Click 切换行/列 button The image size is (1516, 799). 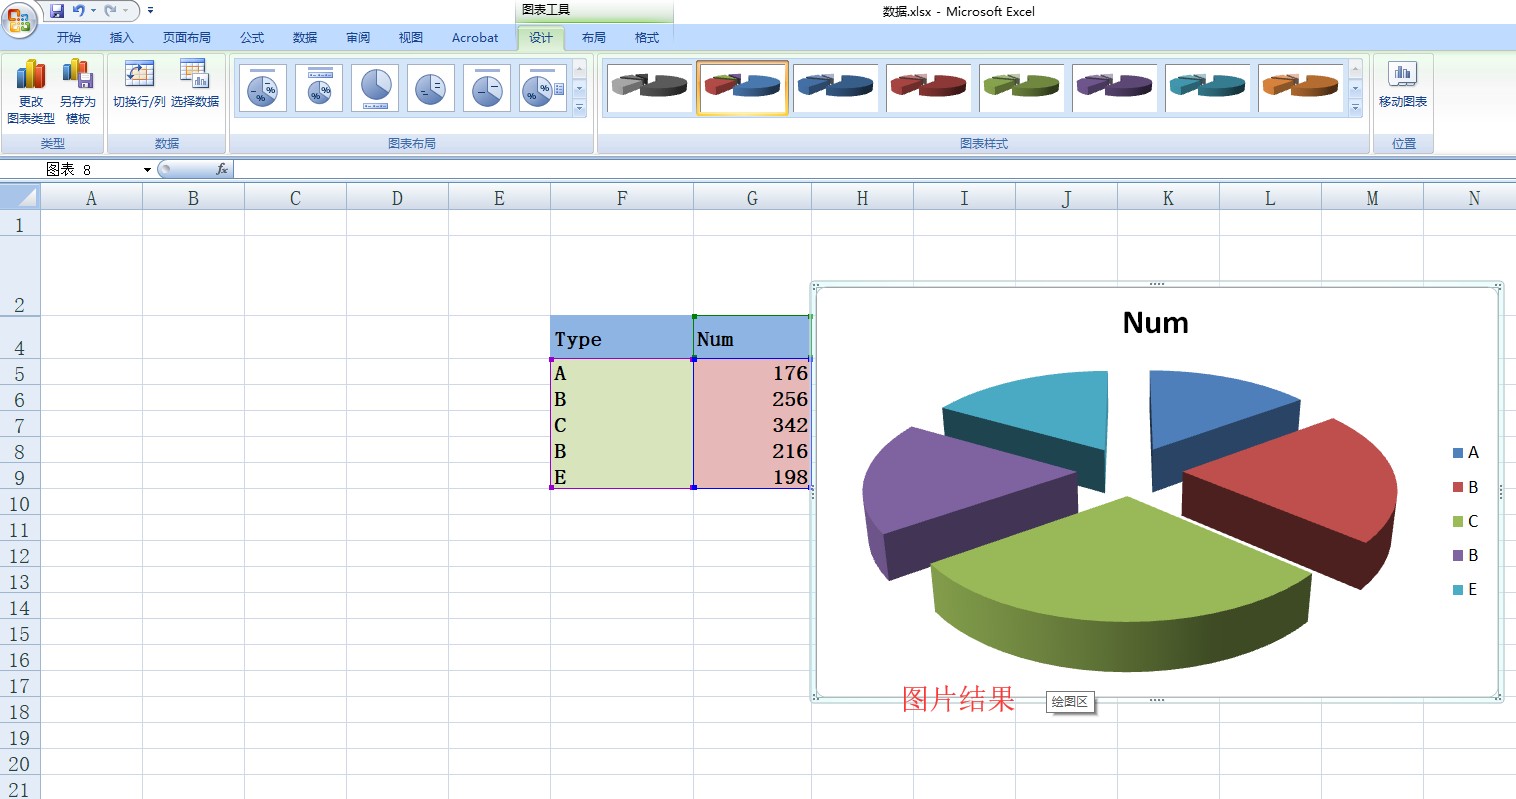pos(139,85)
